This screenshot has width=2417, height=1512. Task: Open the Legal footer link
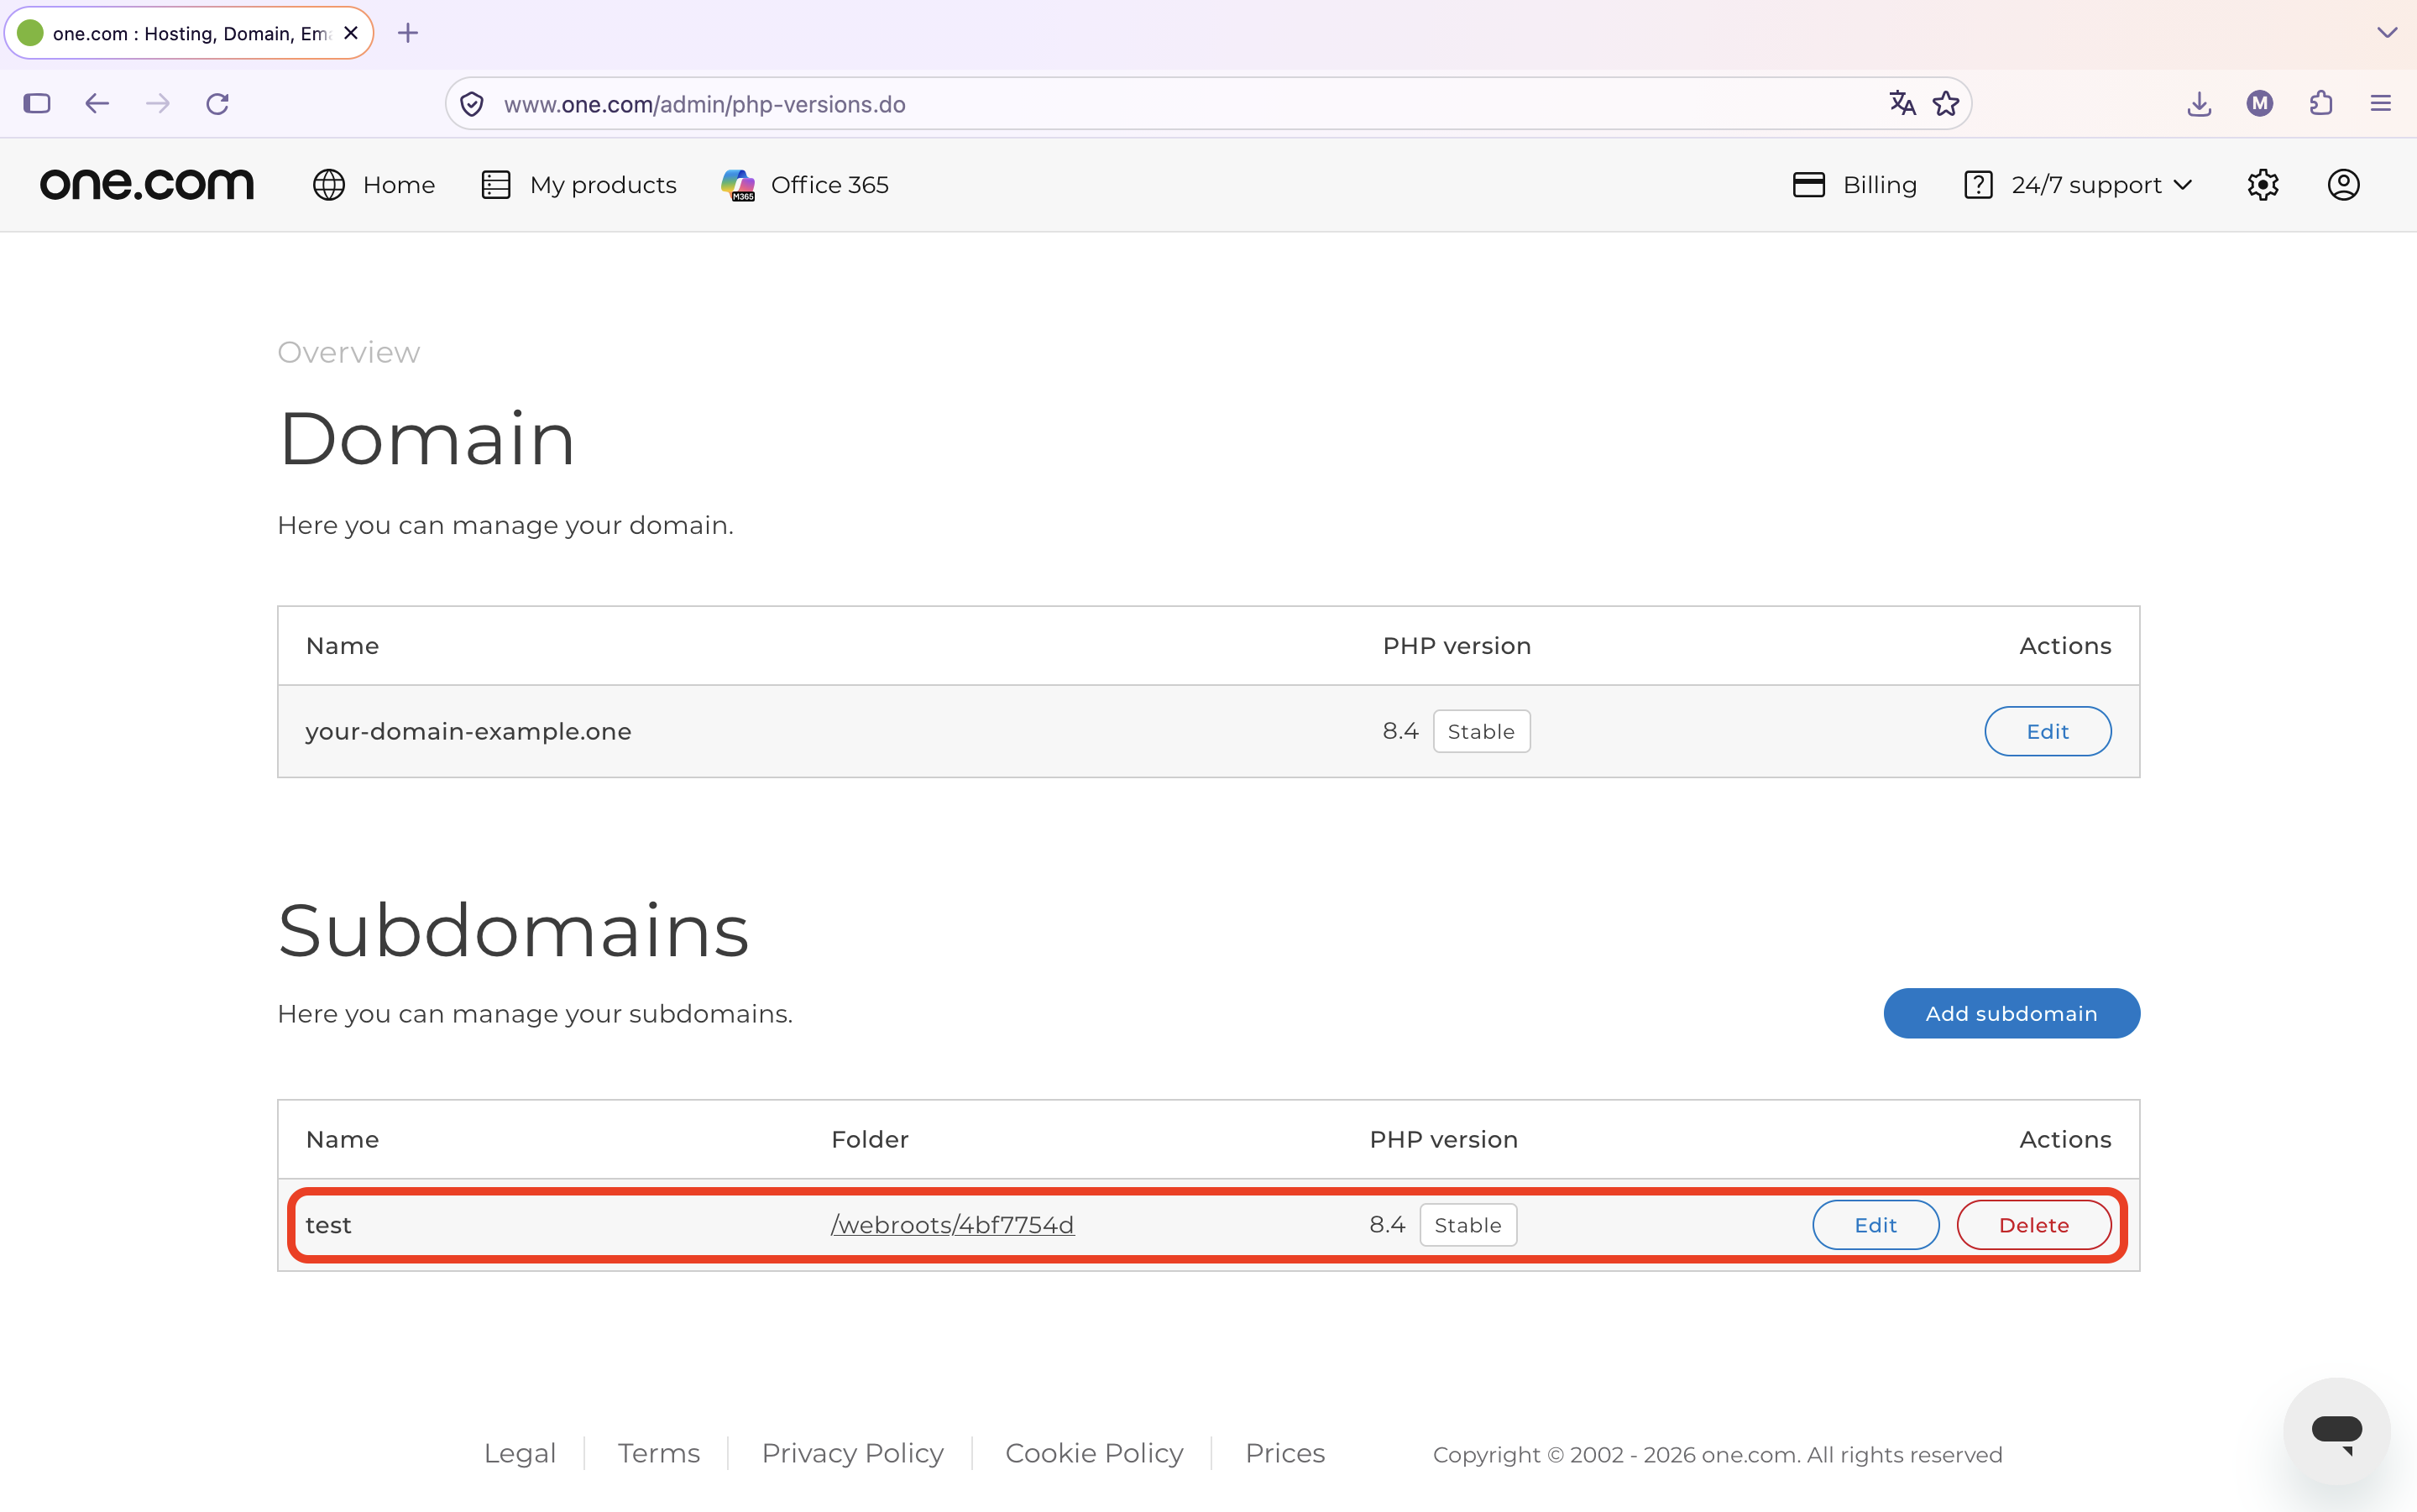tap(520, 1453)
